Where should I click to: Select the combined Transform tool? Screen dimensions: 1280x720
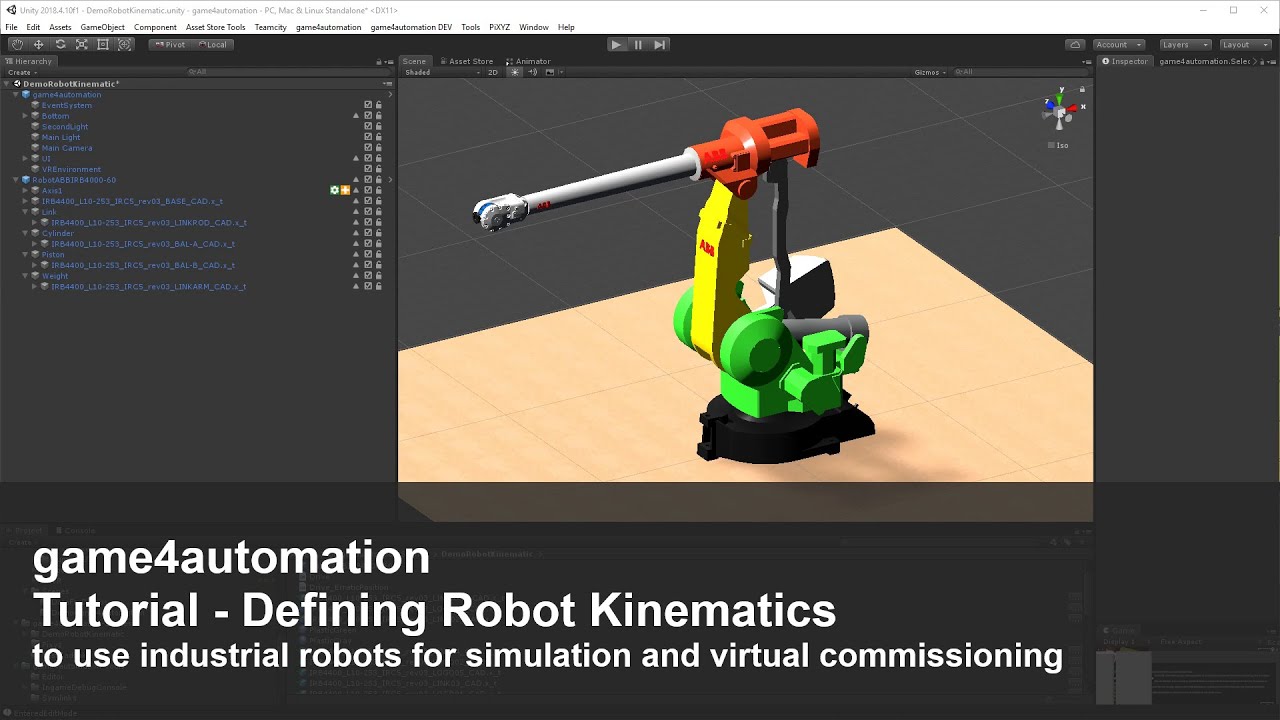coord(125,44)
